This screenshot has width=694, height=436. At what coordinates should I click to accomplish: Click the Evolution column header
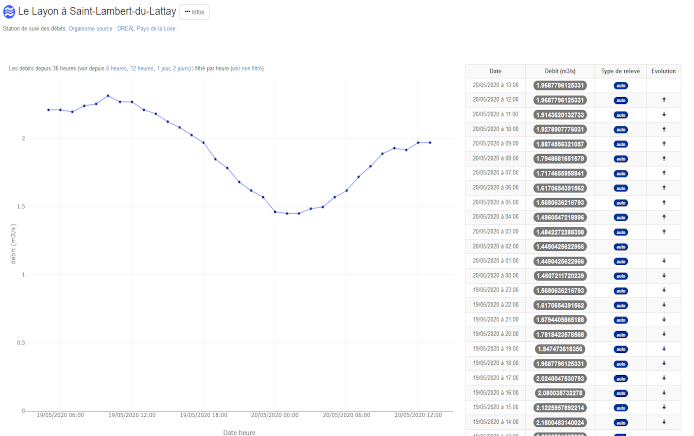tap(664, 71)
